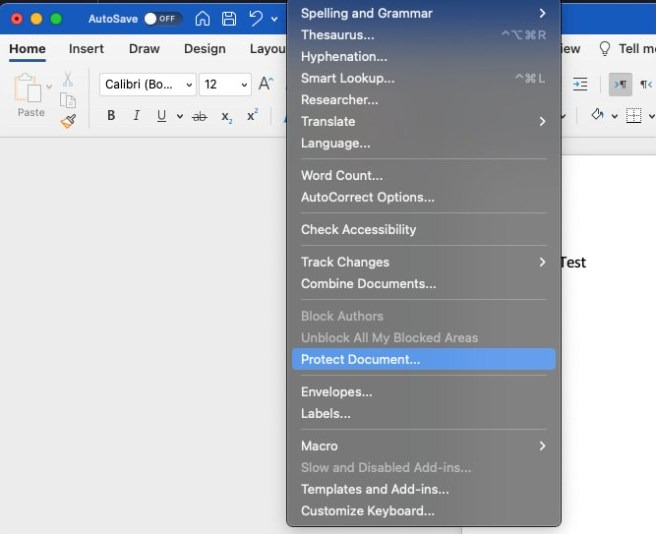This screenshot has width=656, height=534.
Task: Apply Subscript formatting
Action: coord(226,116)
